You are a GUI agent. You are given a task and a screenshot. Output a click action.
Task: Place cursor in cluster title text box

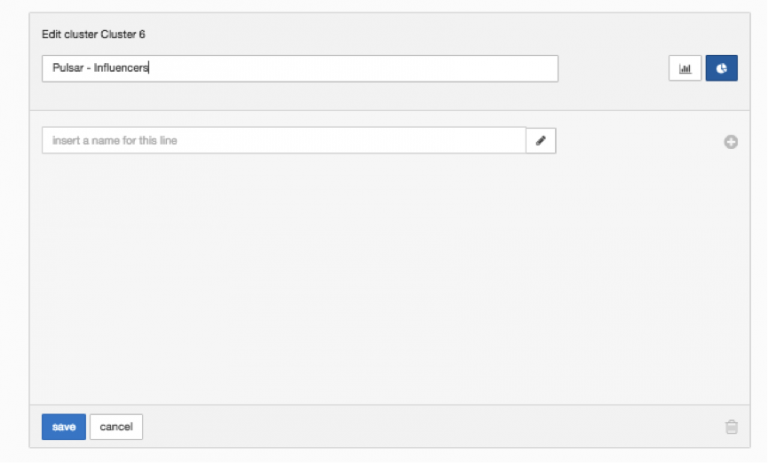(300, 69)
